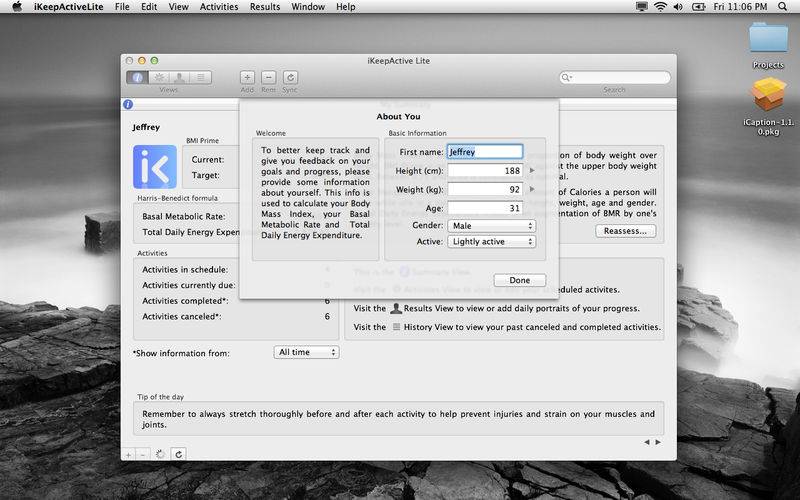Image resolution: width=800 pixels, height=500 pixels.
Task: Click in the Weight (kg) field
Action: pyautogui.click(x=485, y=189)
